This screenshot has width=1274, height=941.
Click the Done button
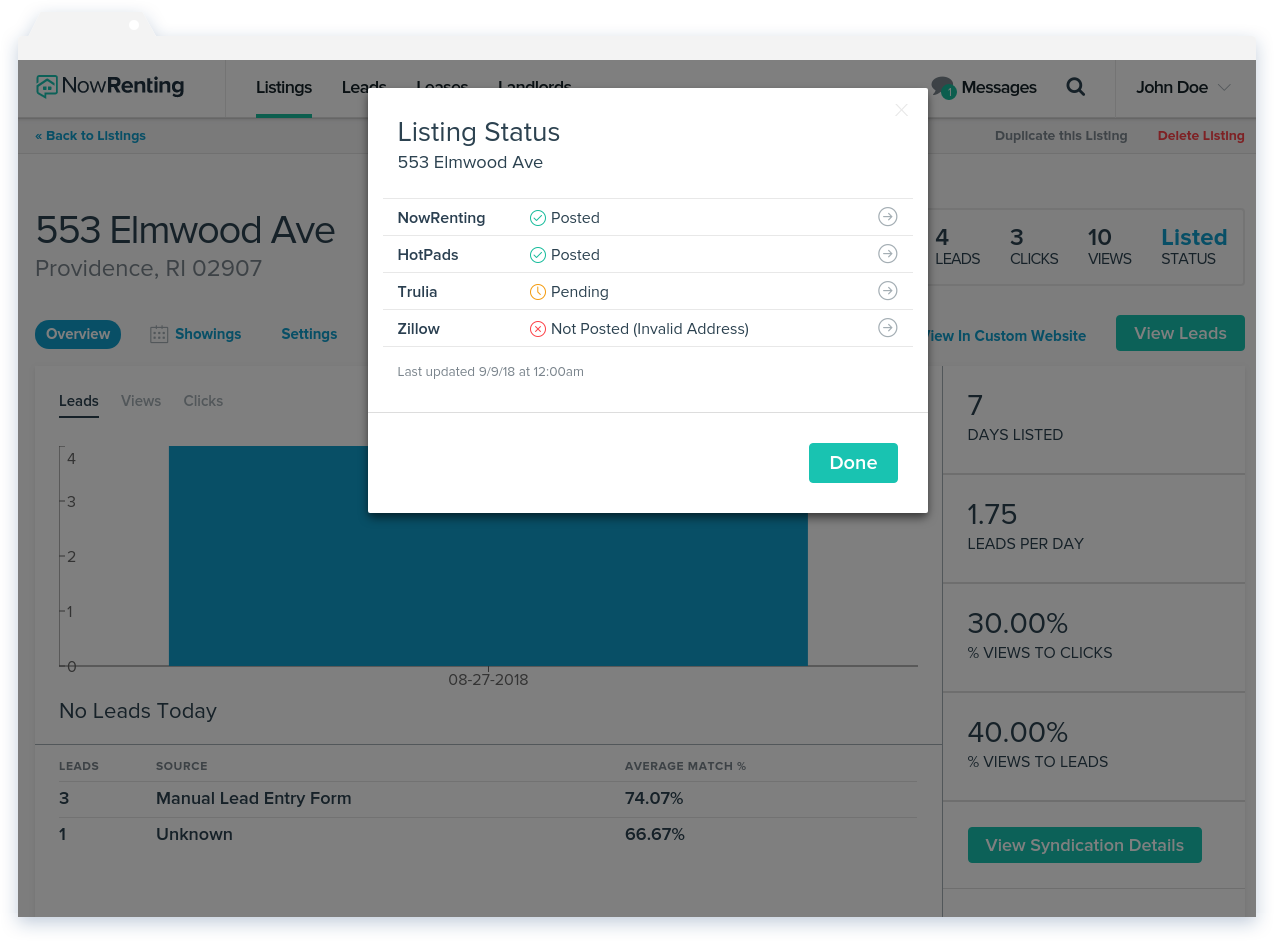click(853, 463)
